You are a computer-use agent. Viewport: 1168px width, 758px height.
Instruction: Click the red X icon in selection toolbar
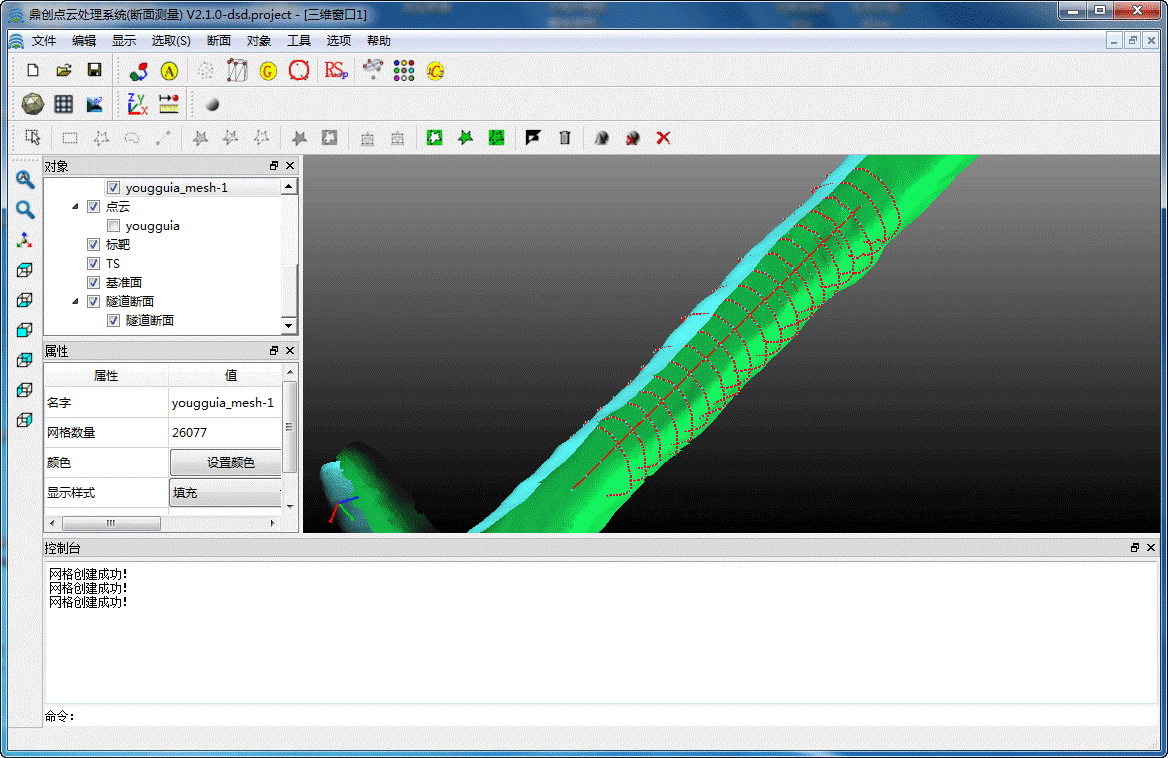tap(663, 138)
